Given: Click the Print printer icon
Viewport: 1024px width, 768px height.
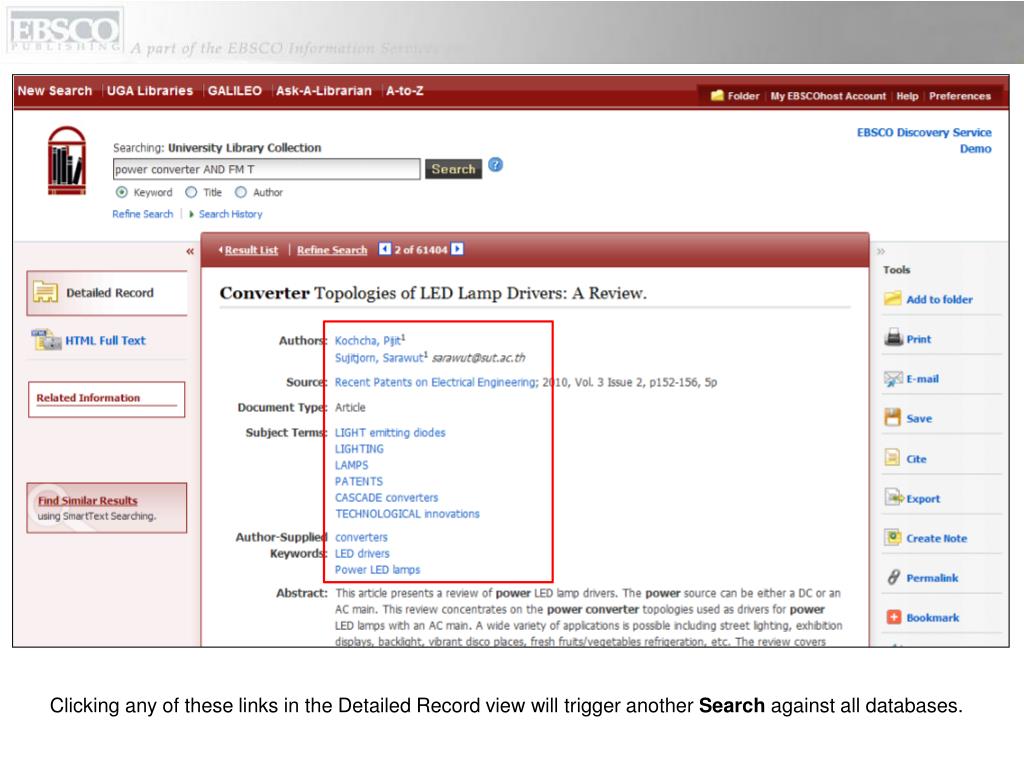Looking at the screenshot, I should coord(893,338).
